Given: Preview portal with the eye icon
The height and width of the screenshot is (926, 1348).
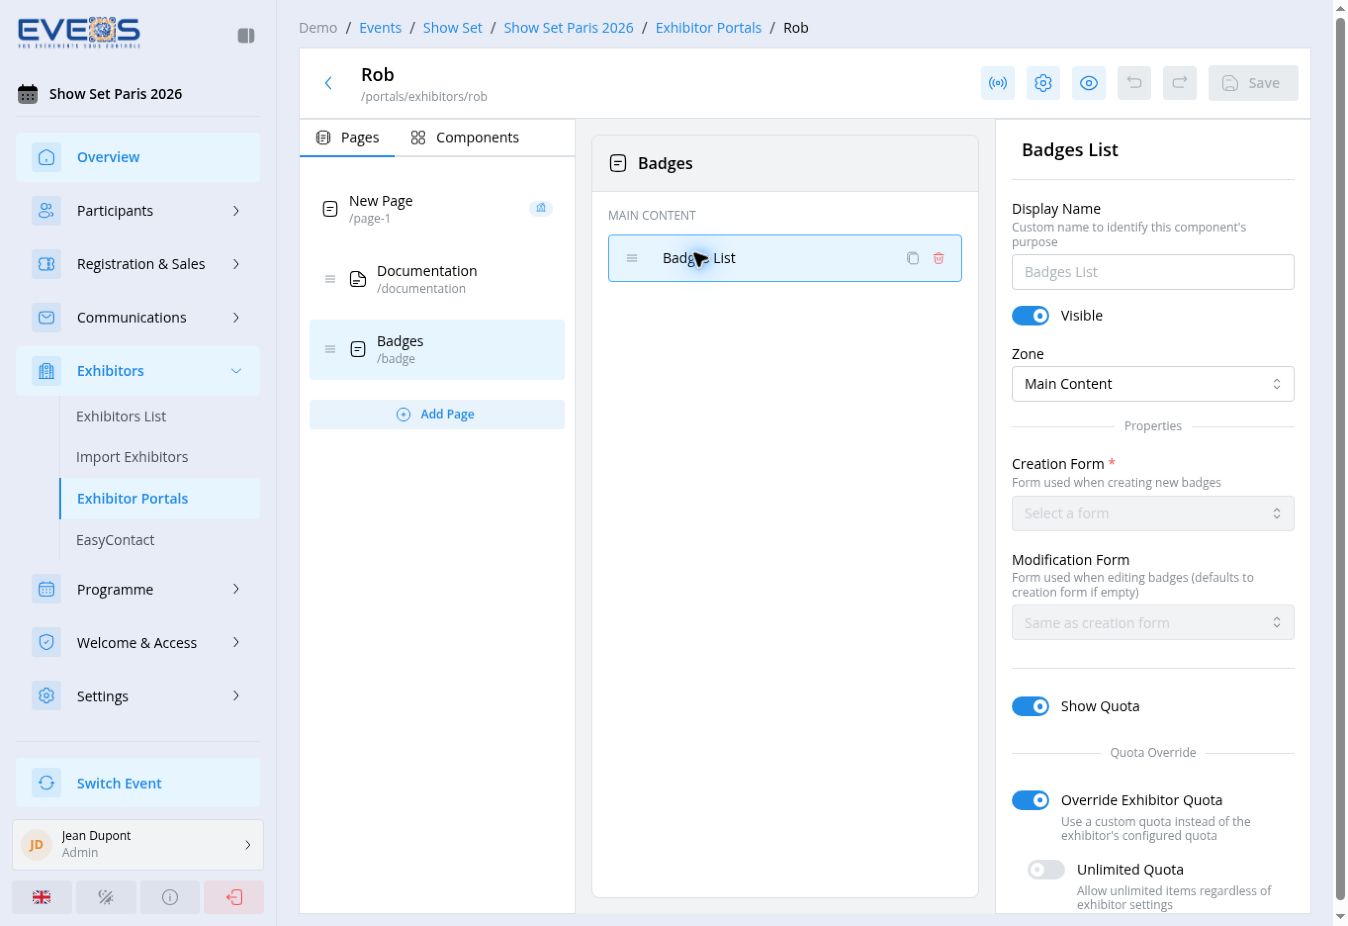Looking at the screenshot, I should point(1089,83).
